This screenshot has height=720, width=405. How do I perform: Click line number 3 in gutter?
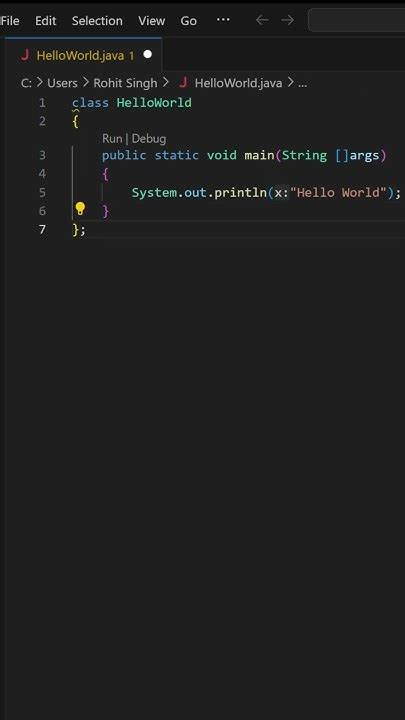(x=42, y=155)
